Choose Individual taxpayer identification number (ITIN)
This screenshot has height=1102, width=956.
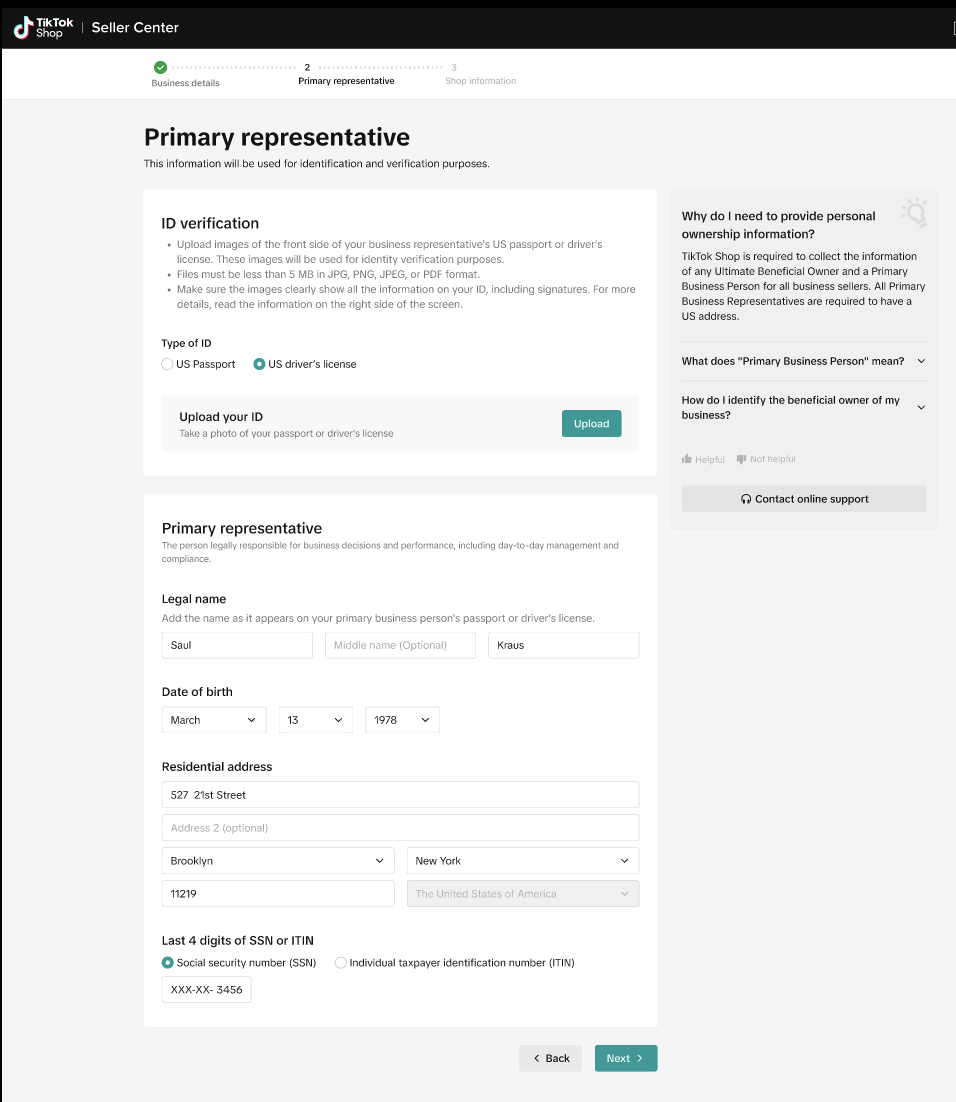(341, 963)
